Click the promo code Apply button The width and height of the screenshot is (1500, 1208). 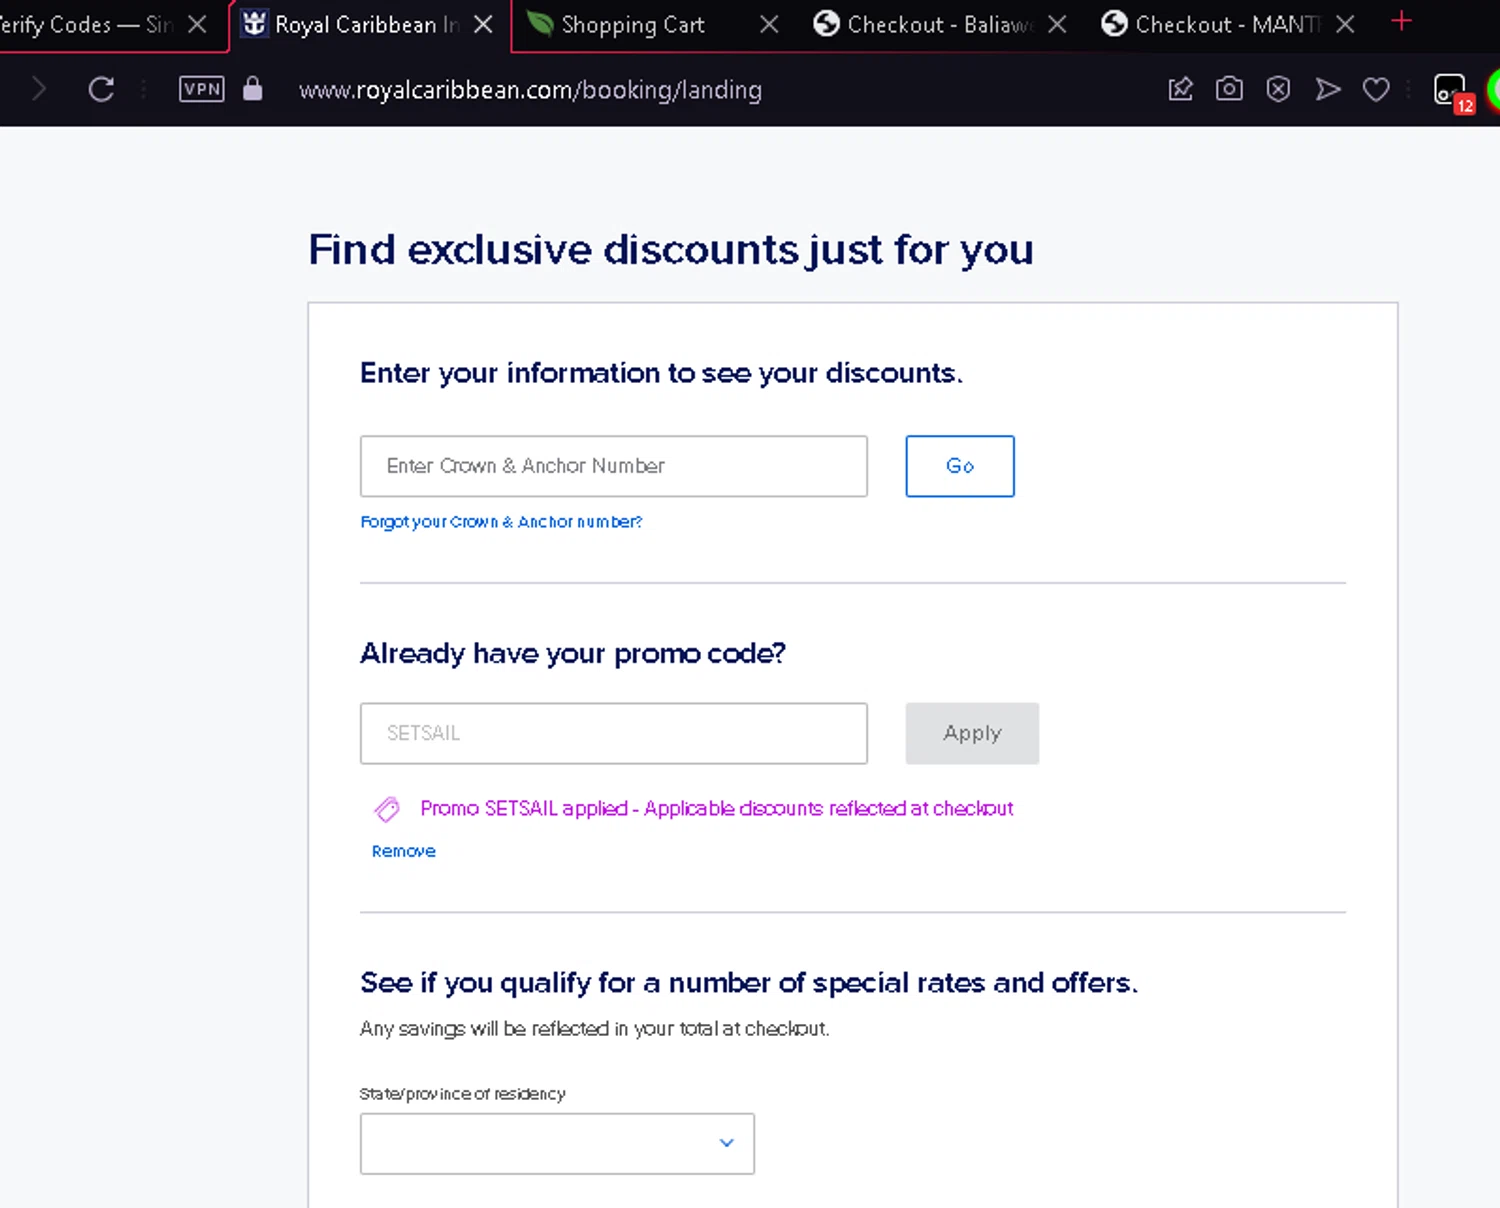pyautogui.click(x=971, y=733)
